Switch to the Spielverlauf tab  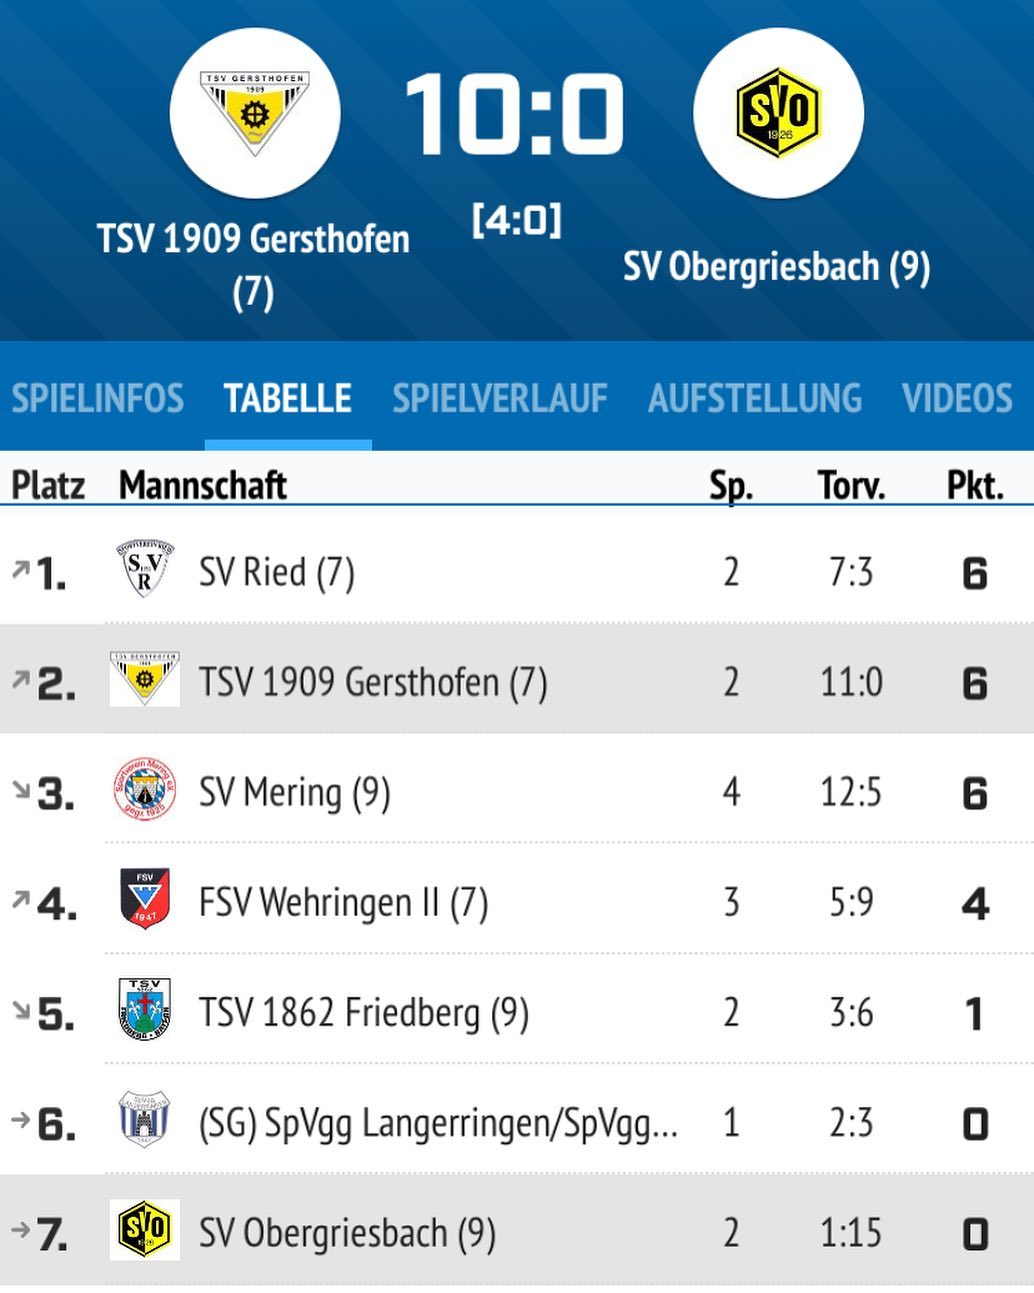(500, 398)
